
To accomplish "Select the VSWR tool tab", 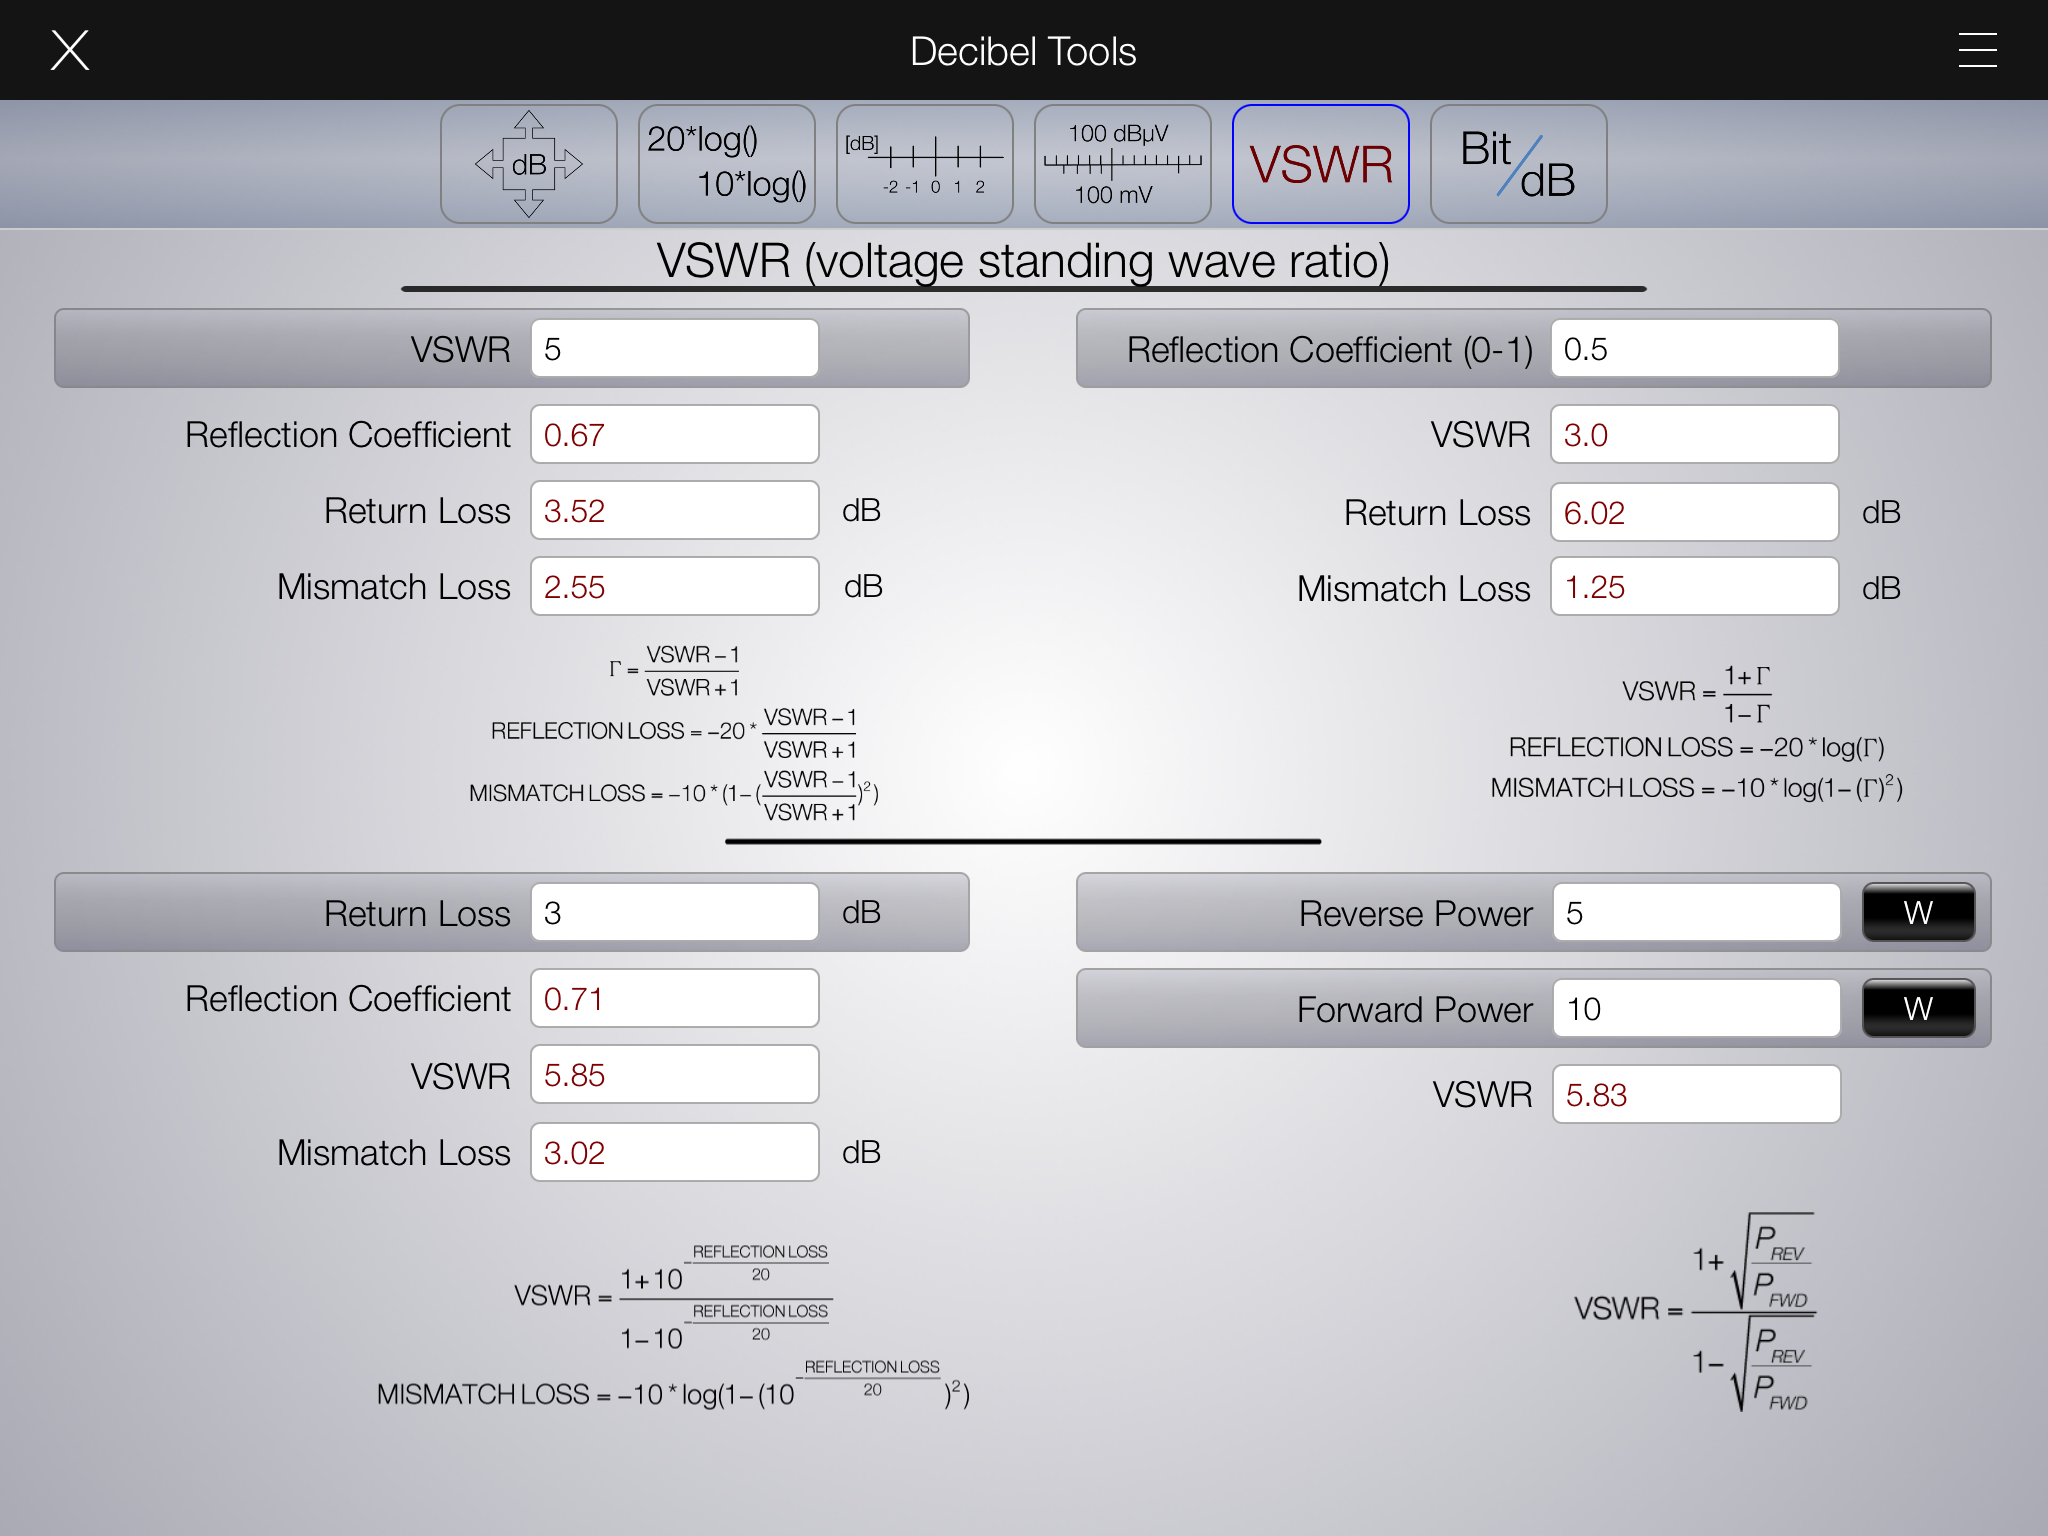I will coord(1320,164).
